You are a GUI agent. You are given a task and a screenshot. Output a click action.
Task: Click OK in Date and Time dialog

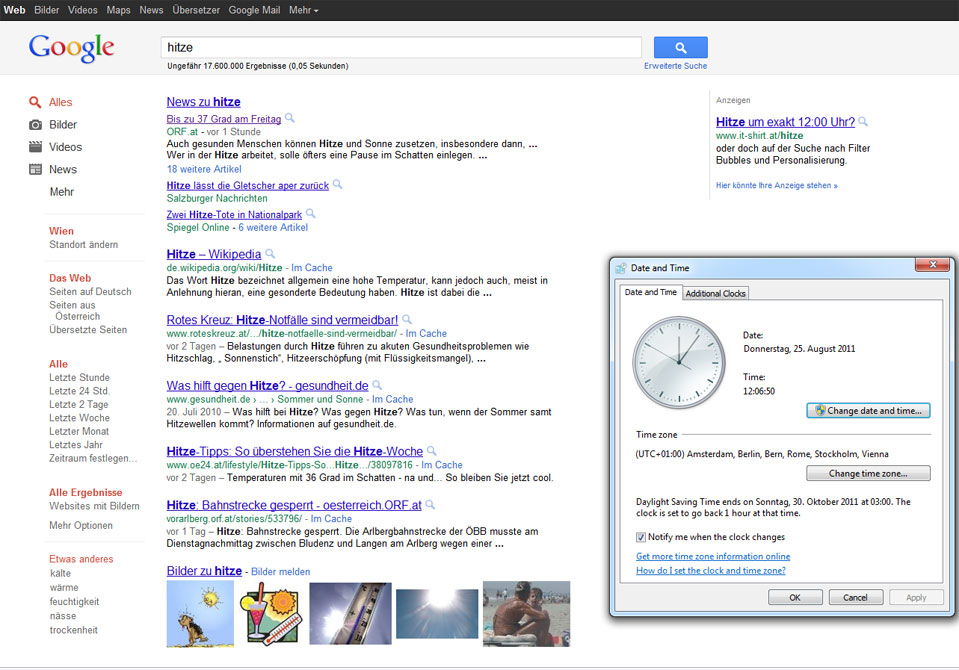tap(794, 597)
